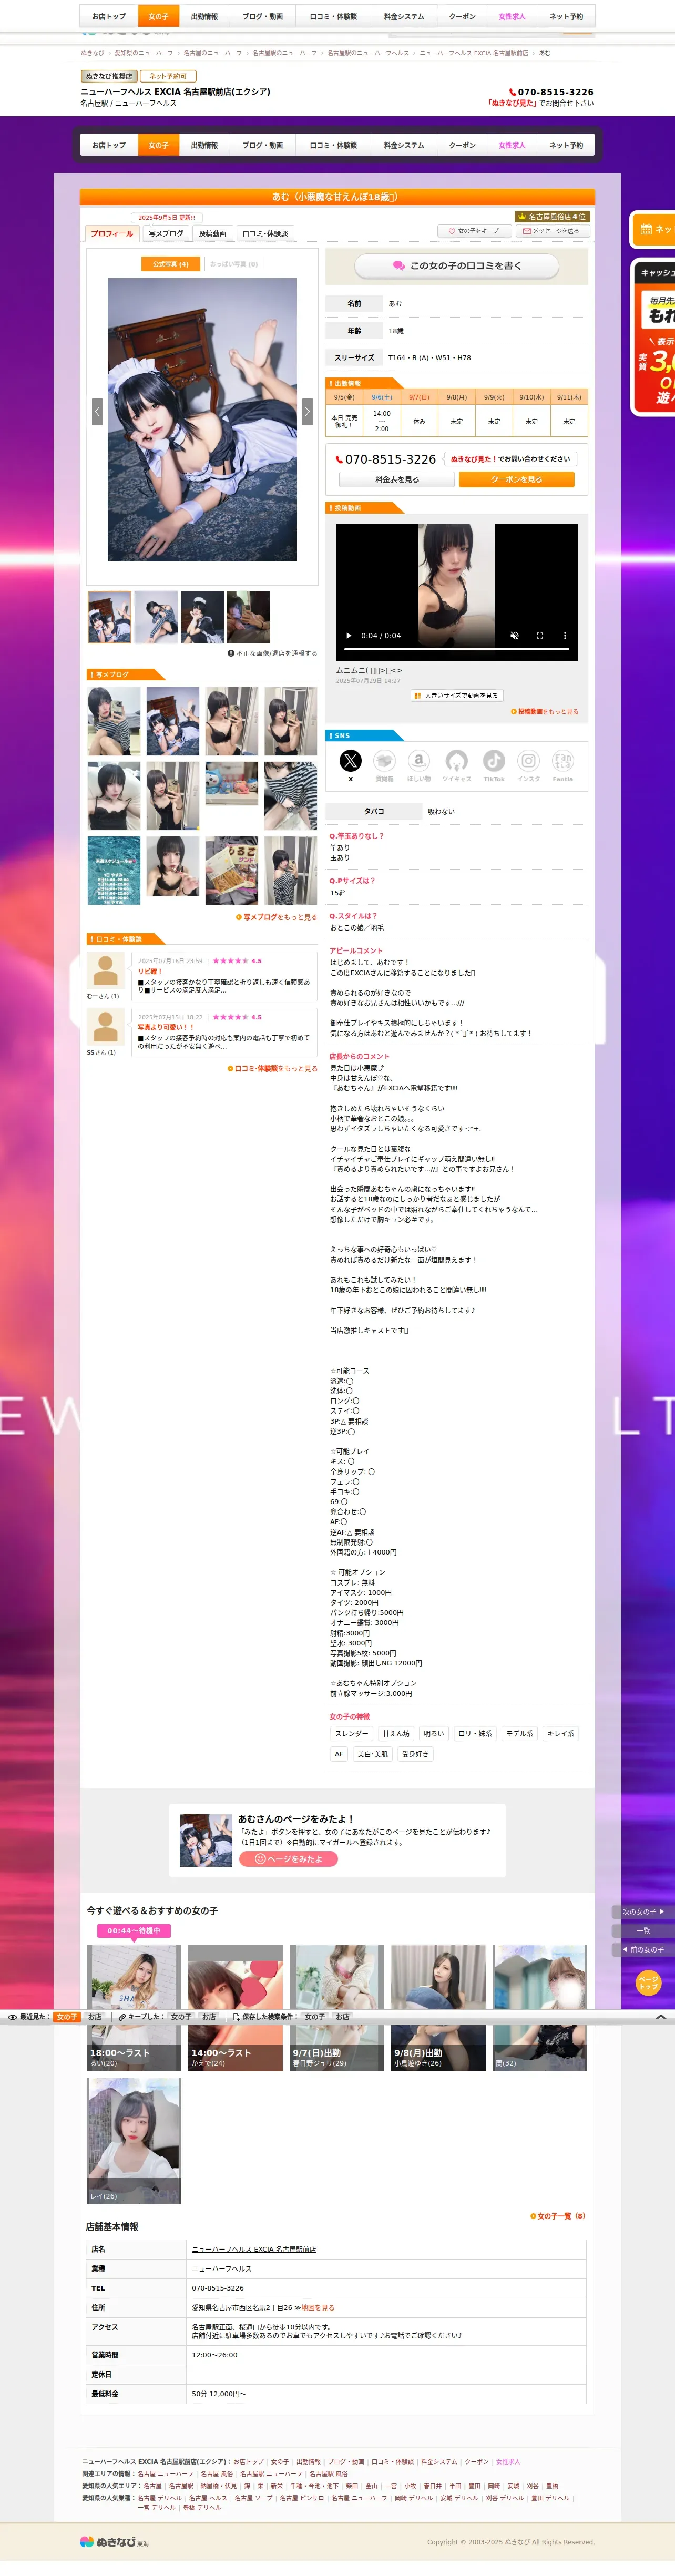
Task: Click この女の子の口コミを書く speech bubble button
Action: click(x=457, y=266)
